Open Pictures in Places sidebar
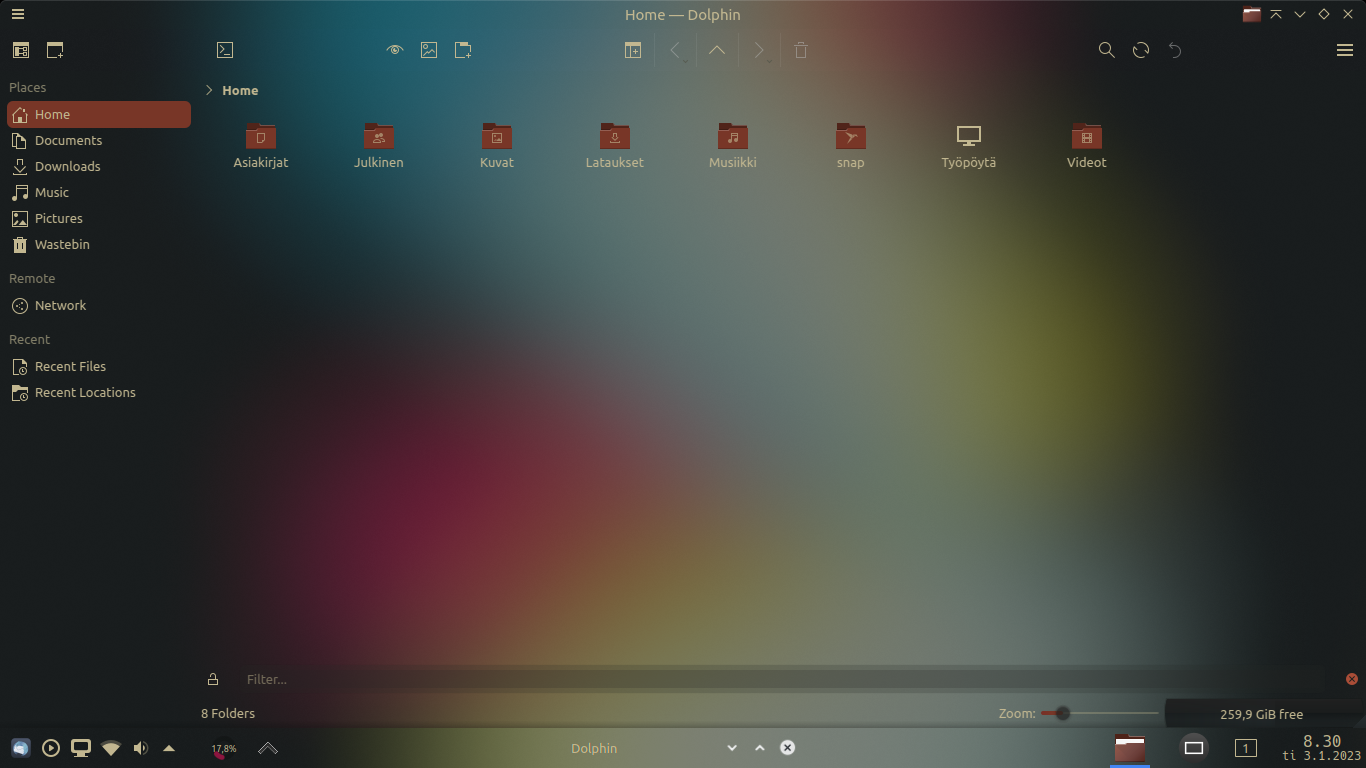The height and width of the screenshot is (768, 1366). [99, 218]
